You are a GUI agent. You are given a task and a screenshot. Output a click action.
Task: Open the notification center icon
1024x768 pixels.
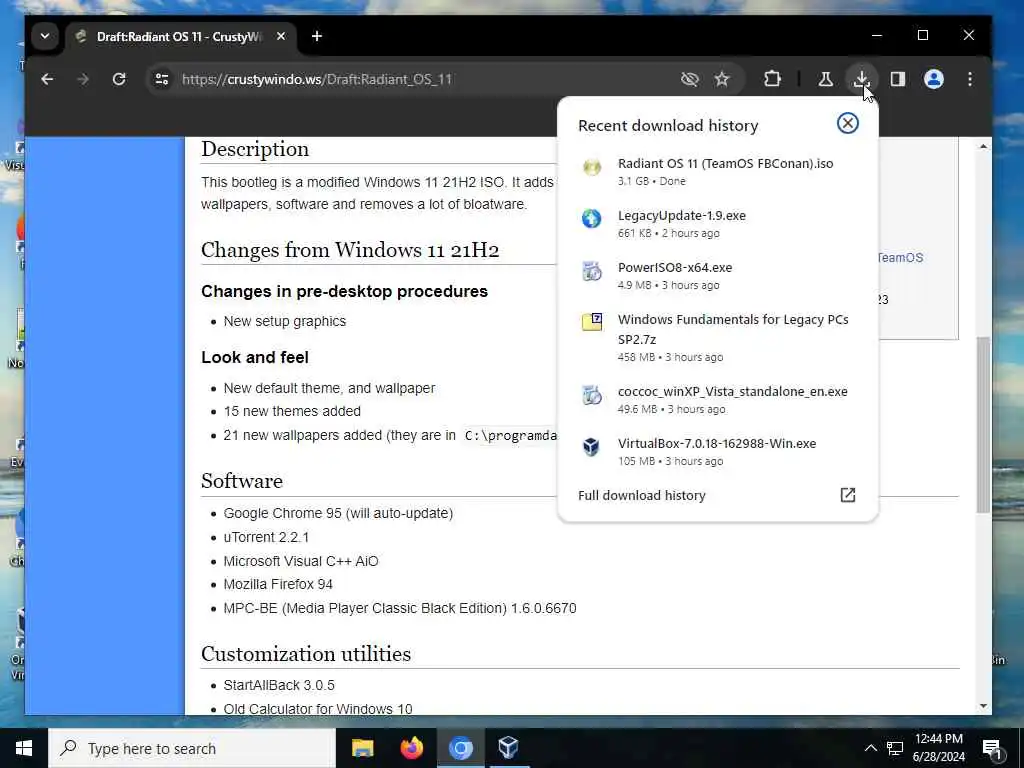[x=992, y=750]
